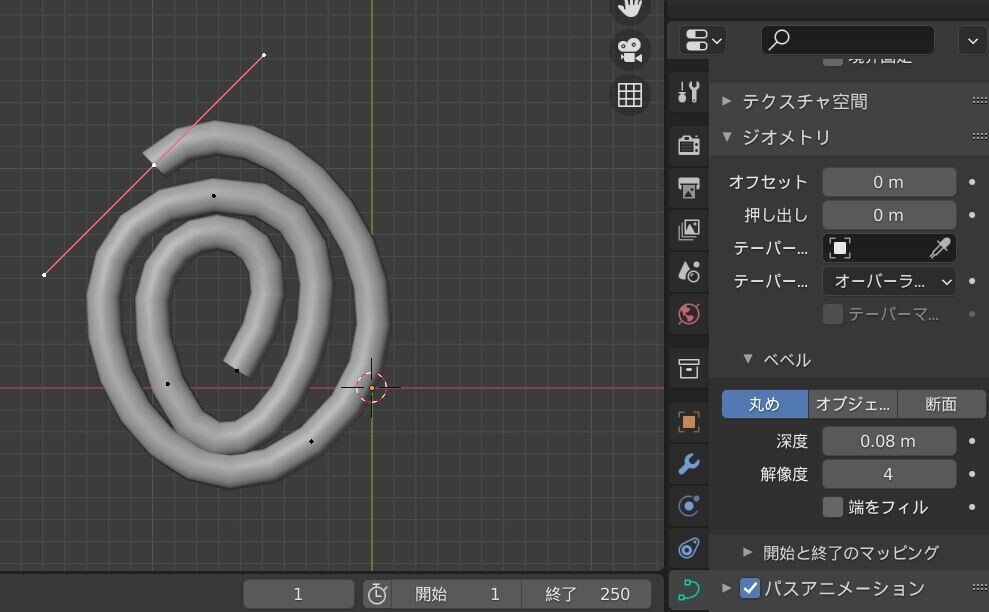This screenshot has height=612, width=989.
Task: Open the Object properties tab
Action: [688, 421]
